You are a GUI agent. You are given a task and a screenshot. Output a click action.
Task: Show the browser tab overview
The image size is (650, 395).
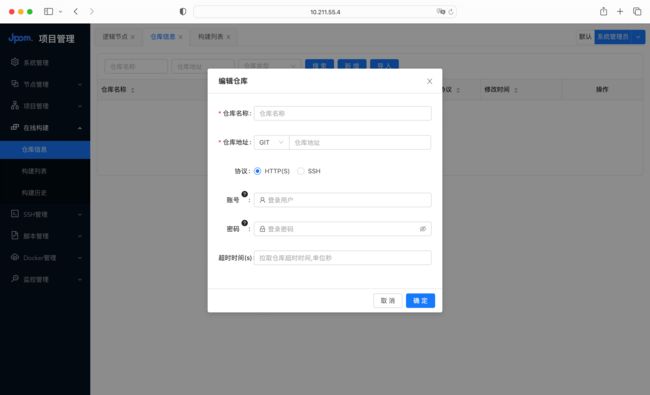pyautogui.click(x=637, y=12)
